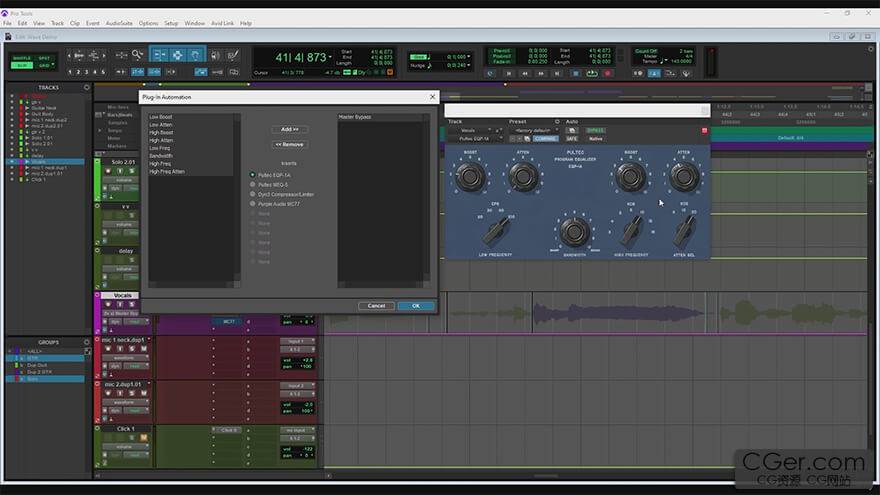Click the Bandwidth knob on Pultec
The image size is (880, 495).
575,232
